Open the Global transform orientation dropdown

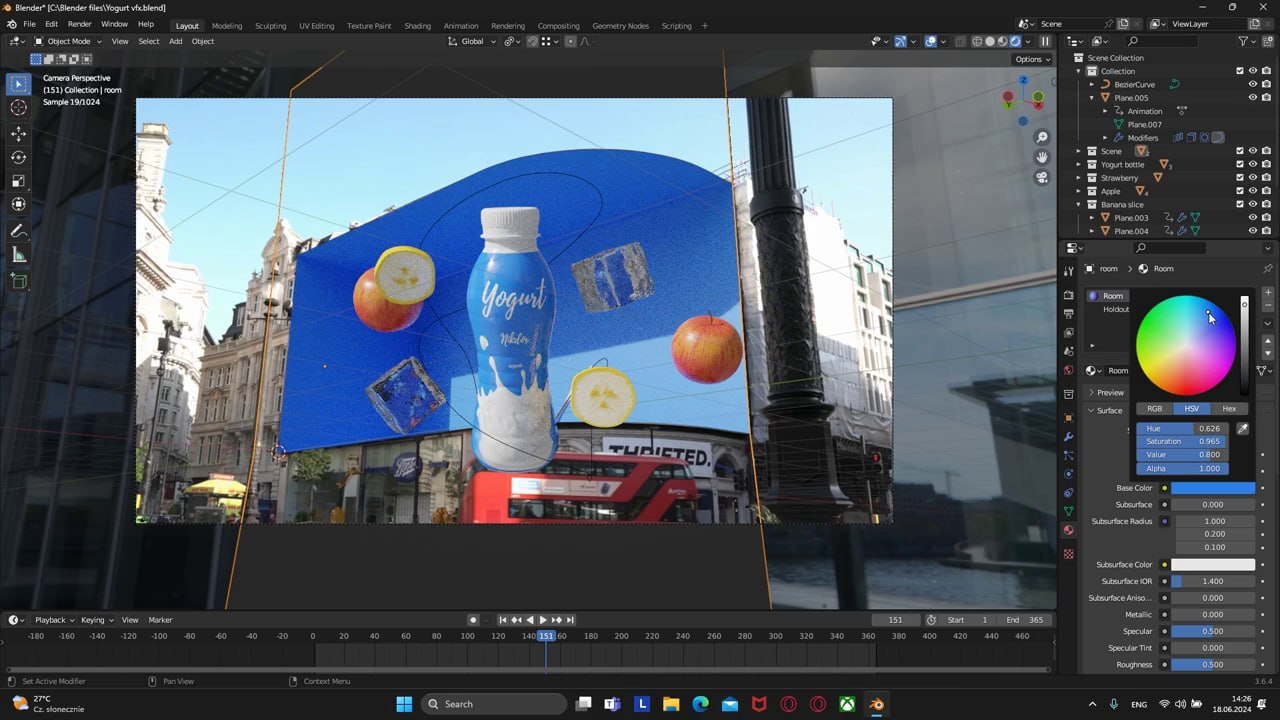[470, 41]
